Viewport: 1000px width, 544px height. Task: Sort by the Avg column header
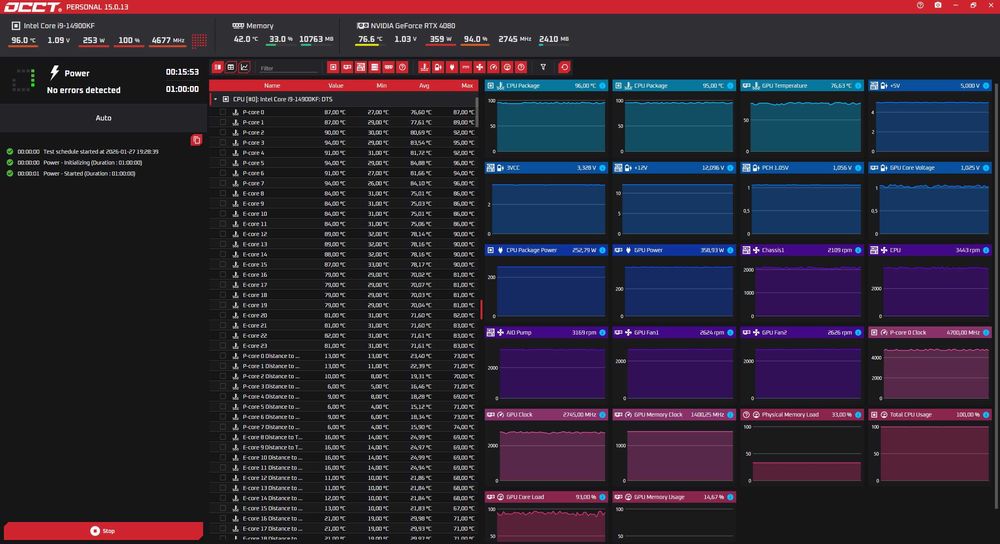click(x=424, y=85)
